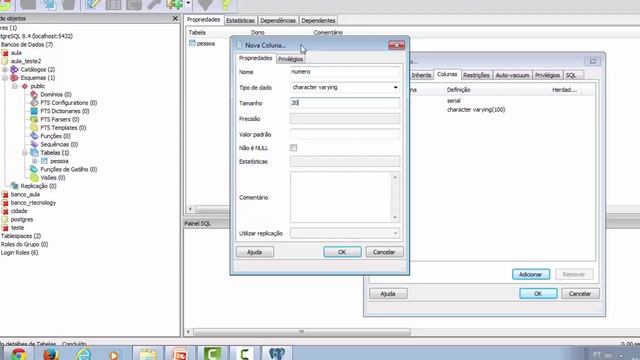
Task: Click the Catálogos (2) icon in tree
Action: 14,69
